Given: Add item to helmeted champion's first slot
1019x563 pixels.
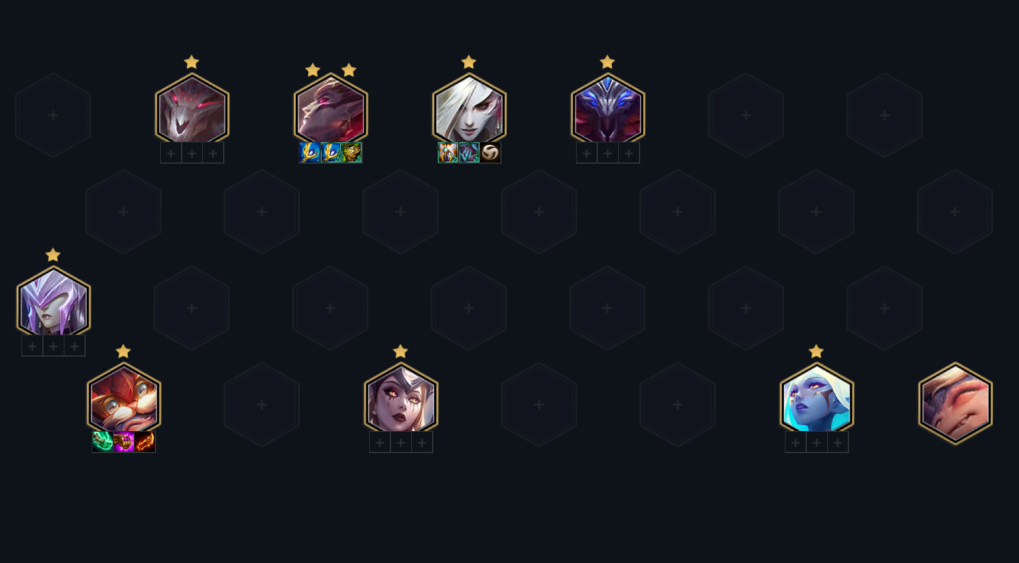Looking at the screenshot, I should coord(32,347).
